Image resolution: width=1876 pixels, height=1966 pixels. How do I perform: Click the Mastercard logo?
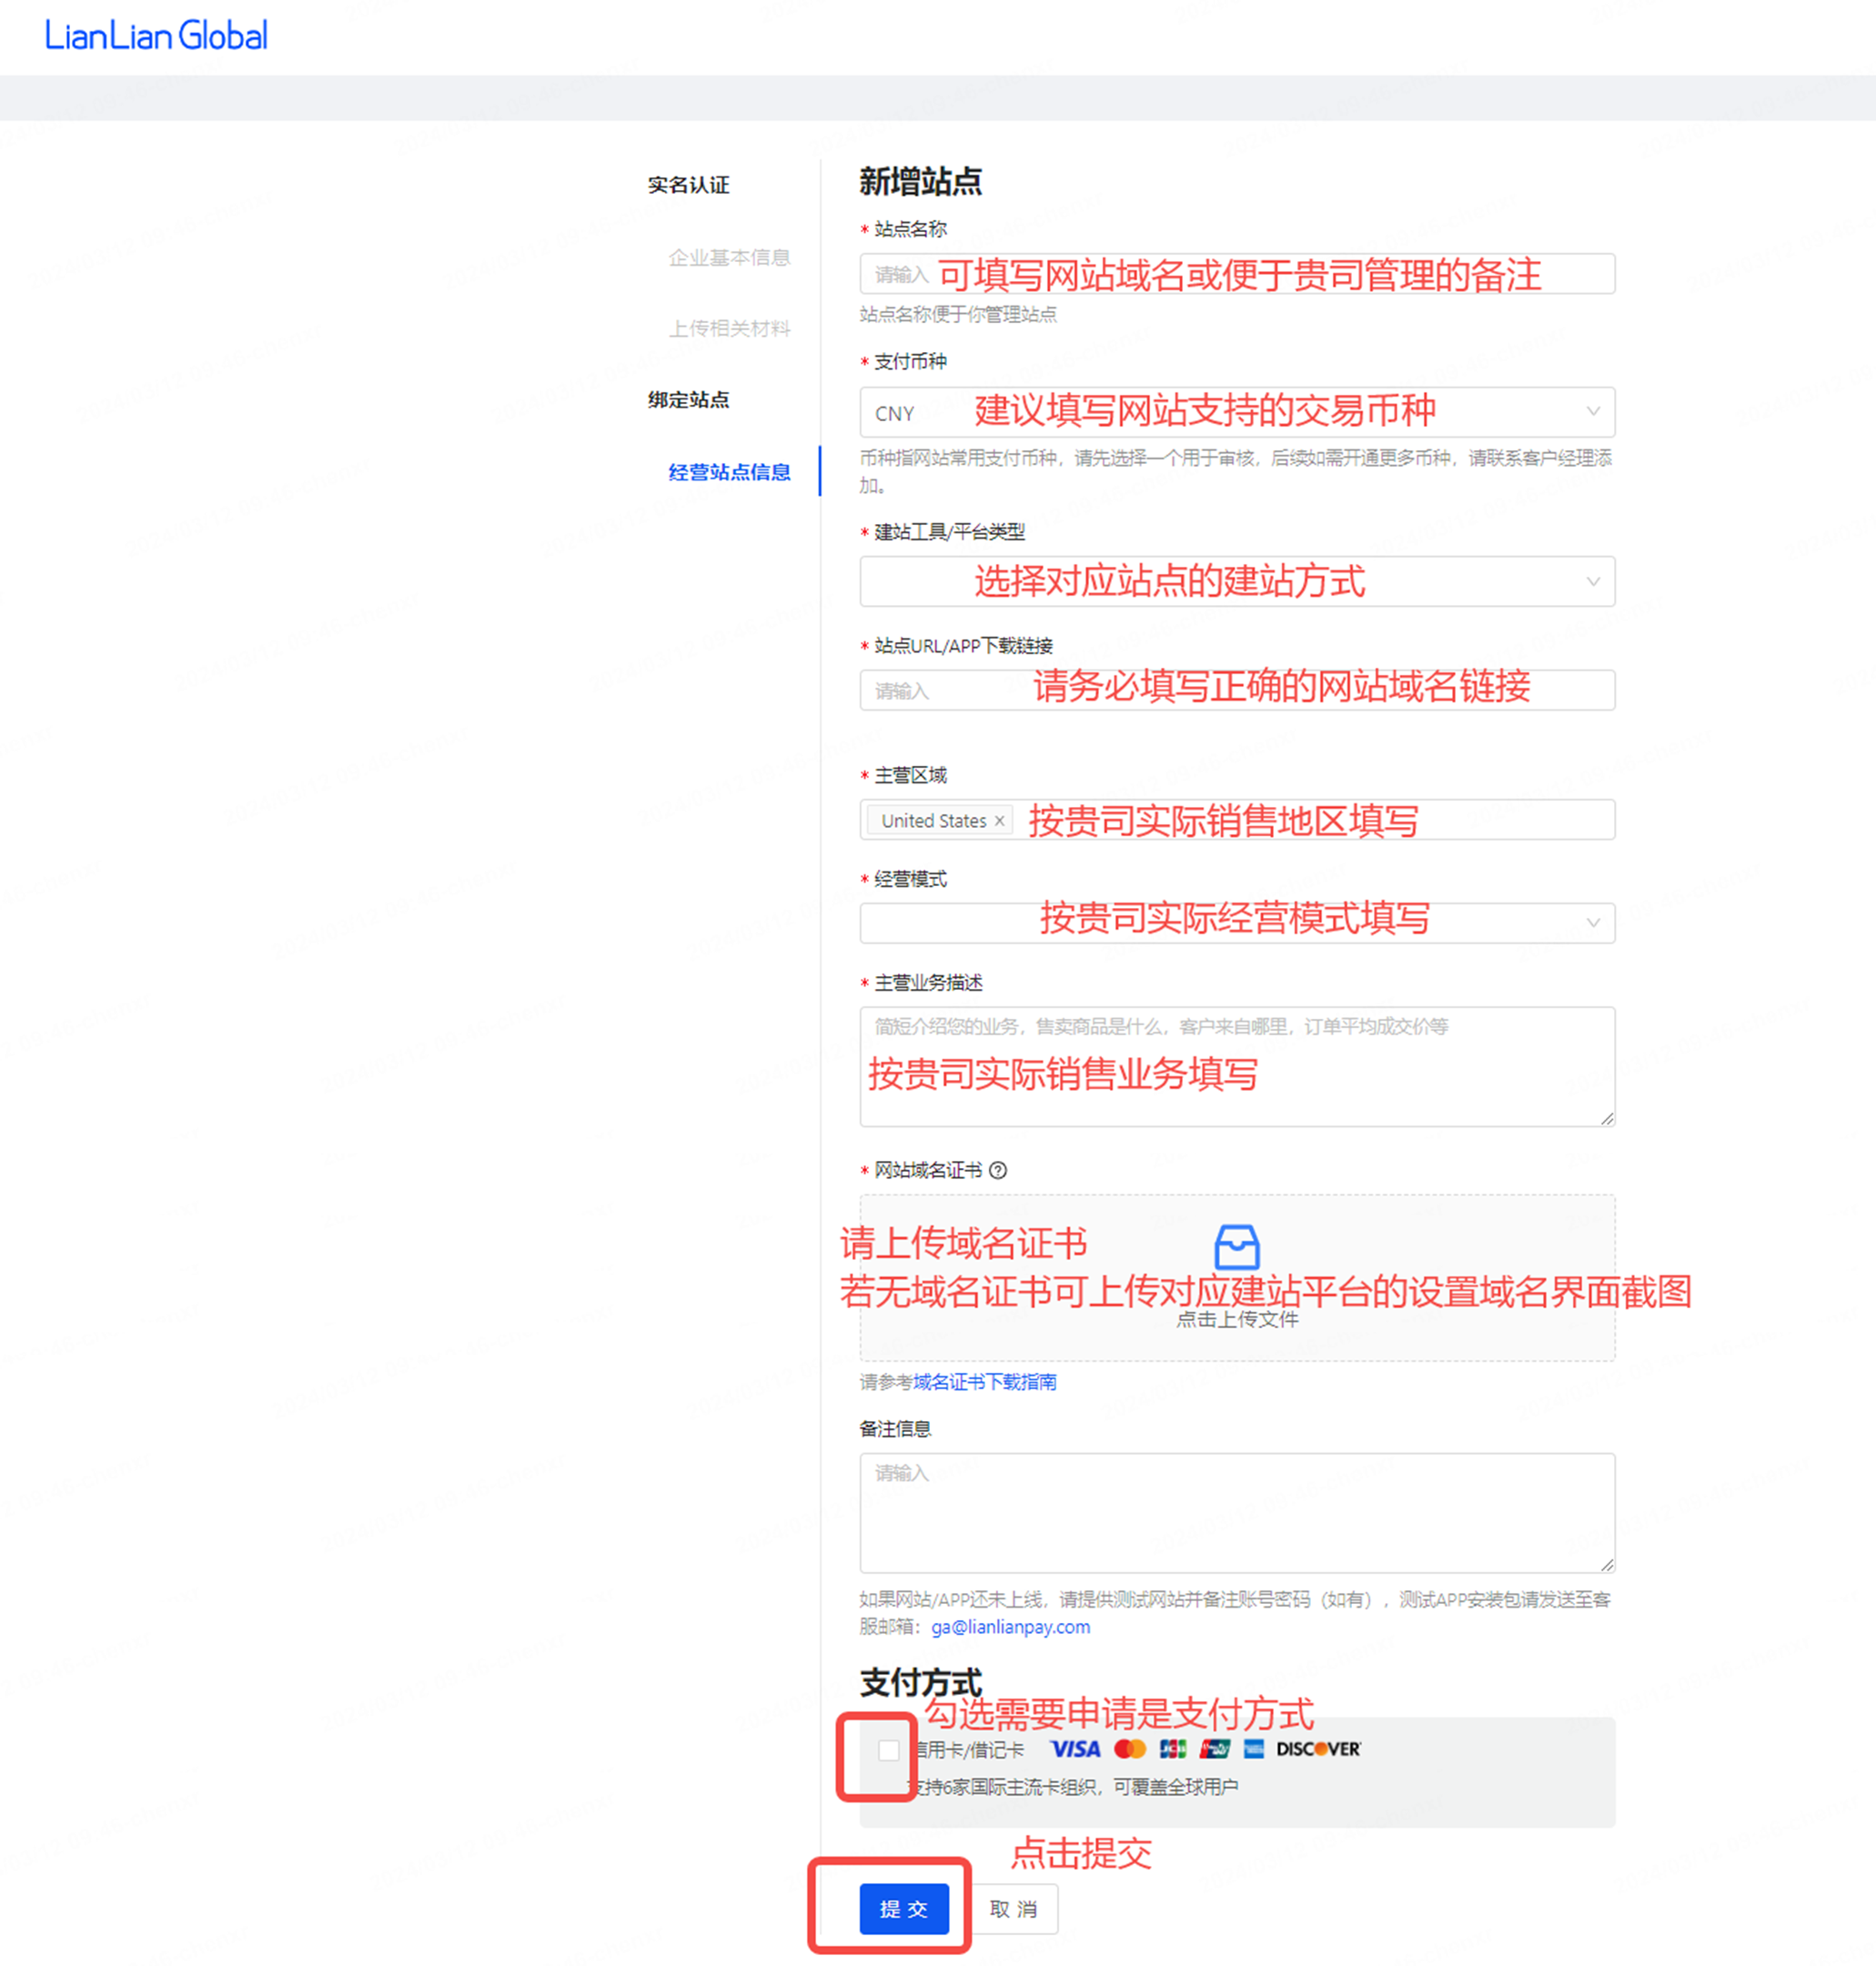1130,1749
